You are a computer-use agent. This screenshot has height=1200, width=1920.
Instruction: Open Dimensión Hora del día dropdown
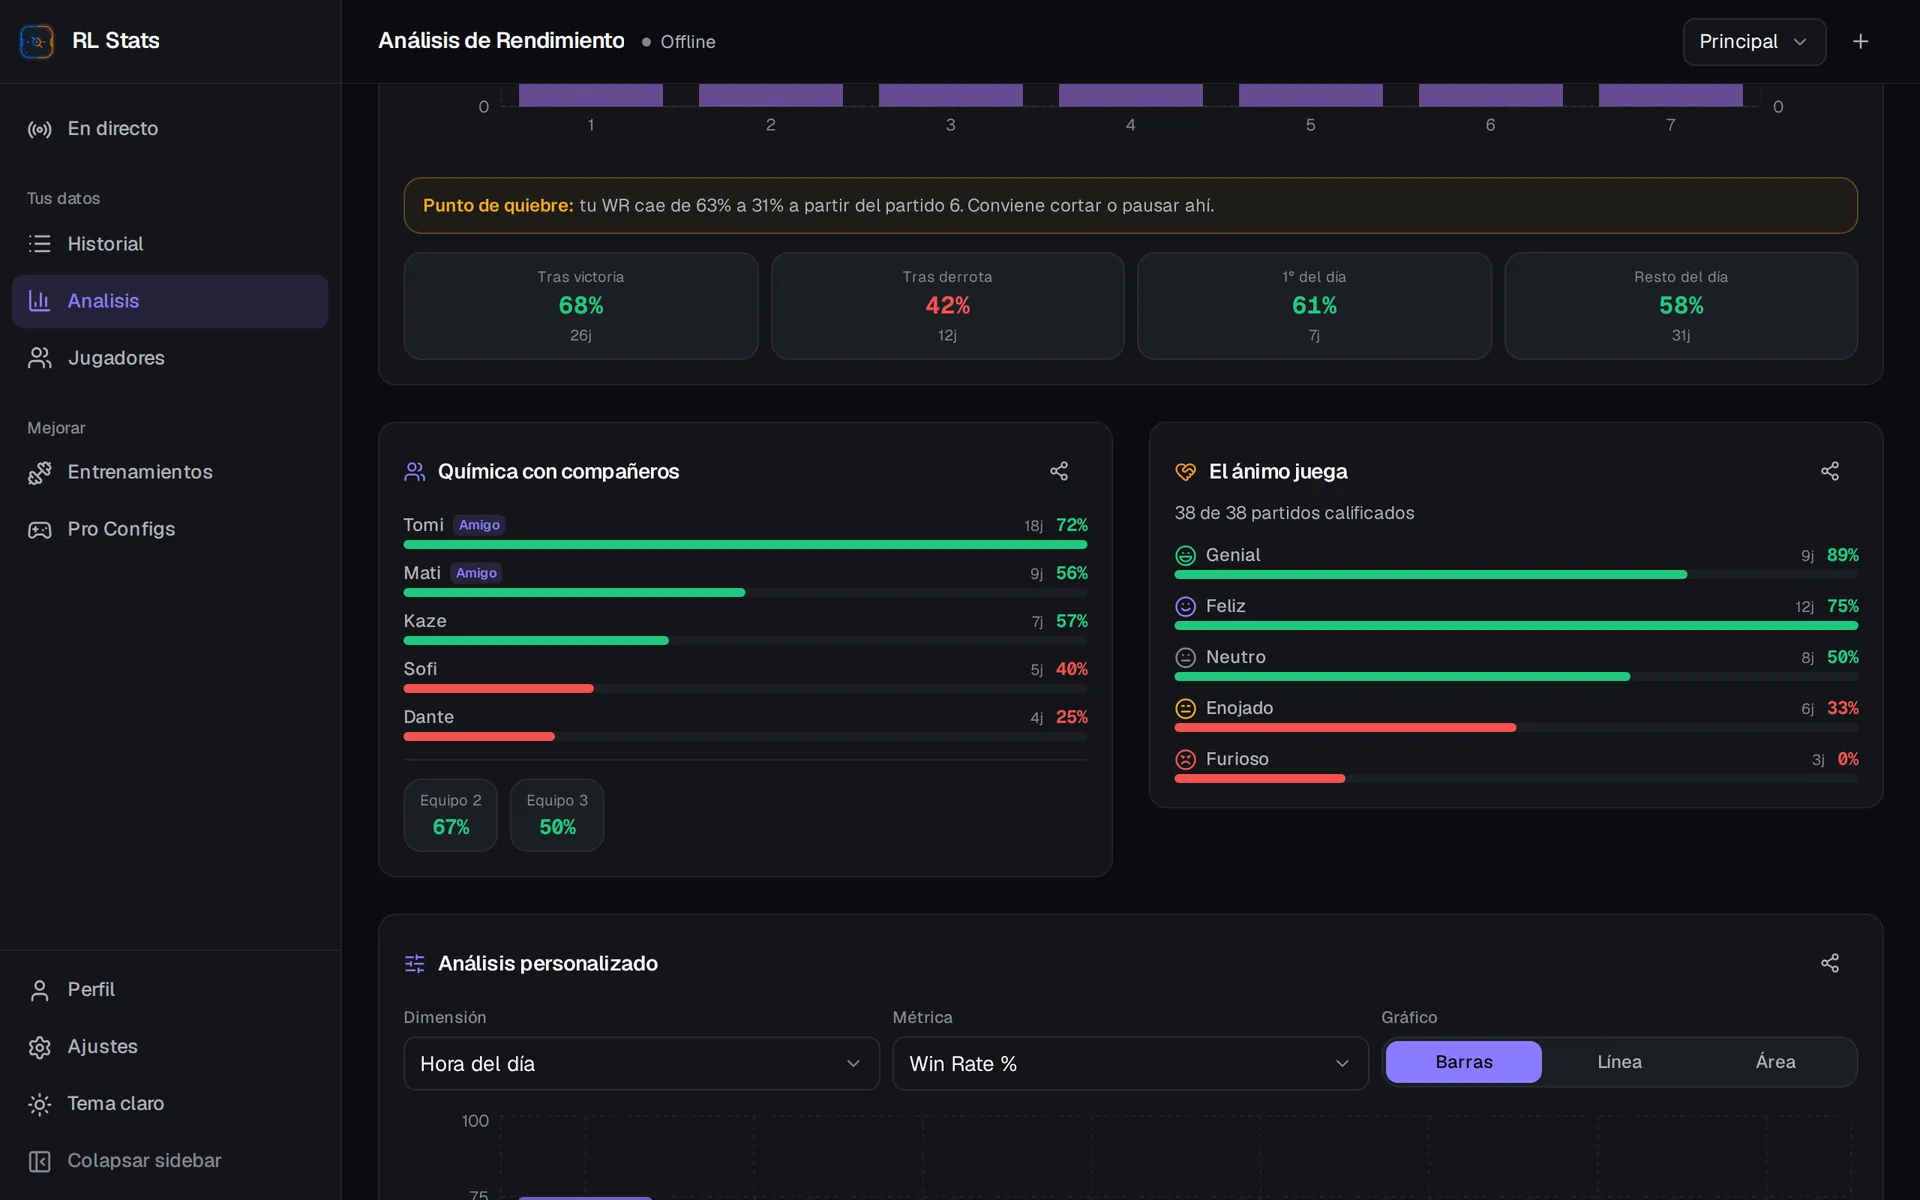(641, 1064)
